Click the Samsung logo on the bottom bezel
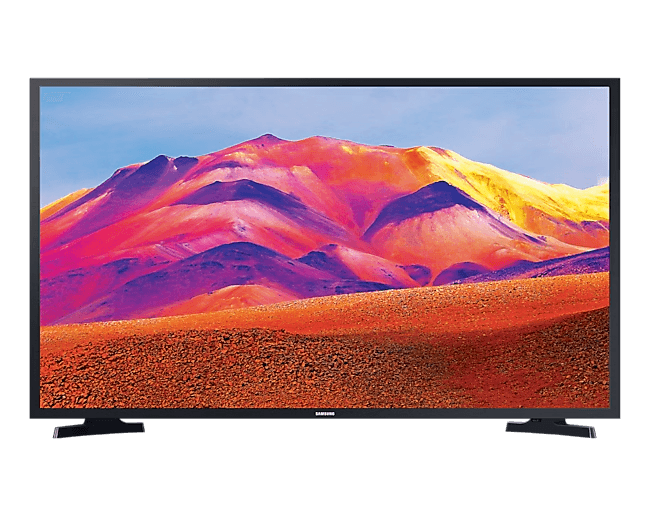Image resolution: width=650 pixels, height=519 pixels. pyautogui.click(x=325, y=413)
